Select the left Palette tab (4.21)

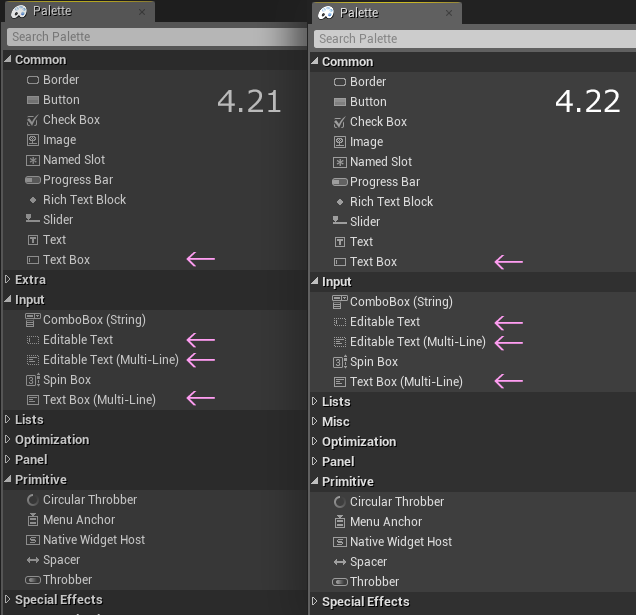pos(80,12)
